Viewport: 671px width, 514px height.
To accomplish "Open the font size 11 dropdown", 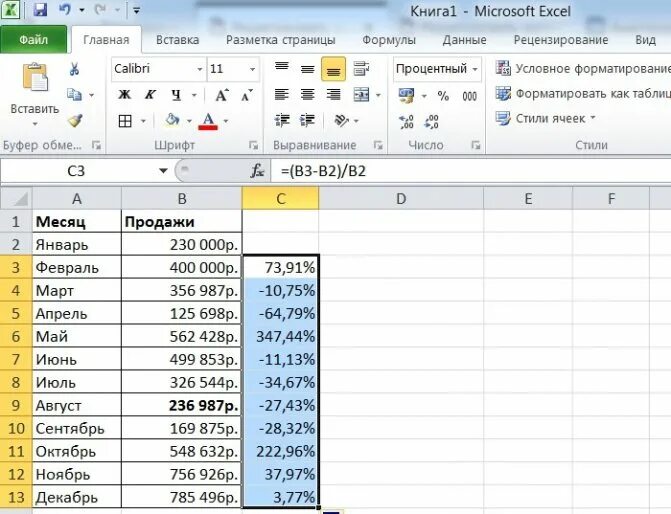I will pyautogui.click(x=252, y=69).
